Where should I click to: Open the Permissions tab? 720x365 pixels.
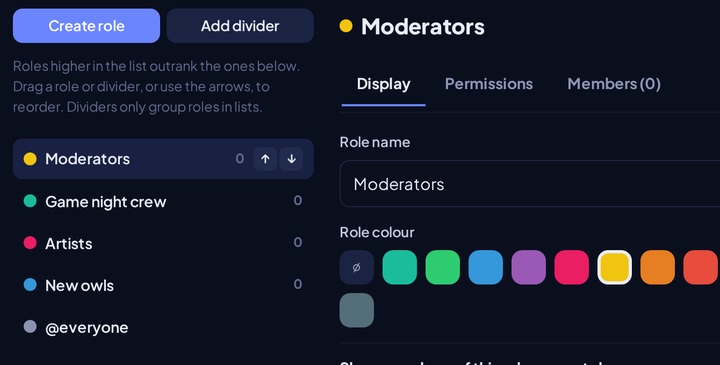click(x=489, y=84)
